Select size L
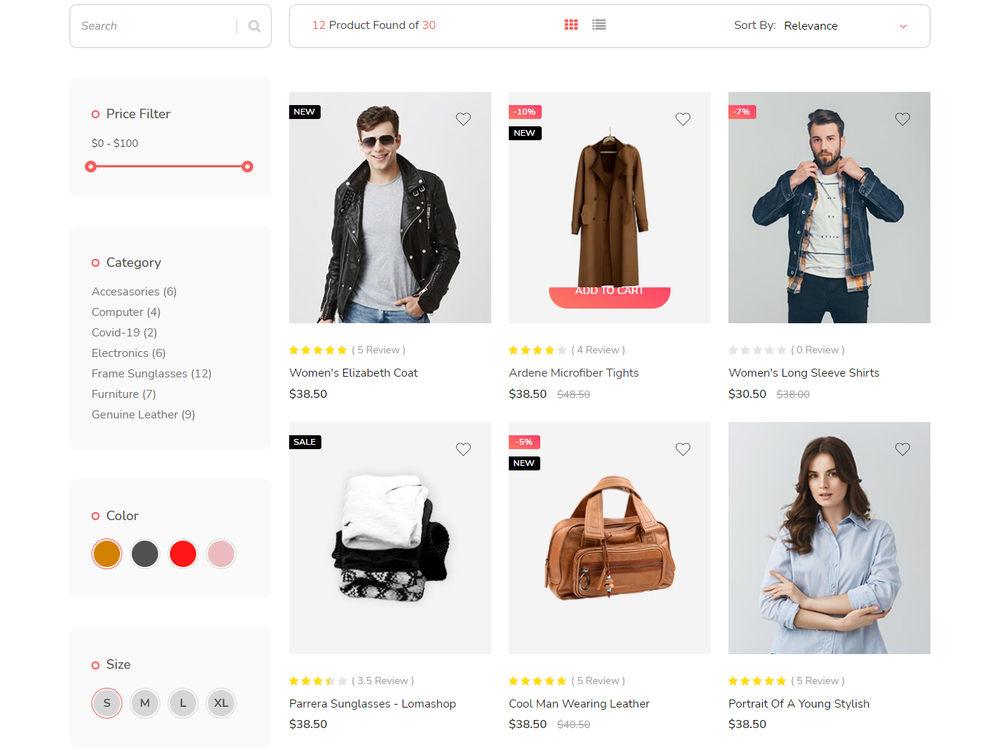Screen dimensions: 1000x750 click(183, 703)
